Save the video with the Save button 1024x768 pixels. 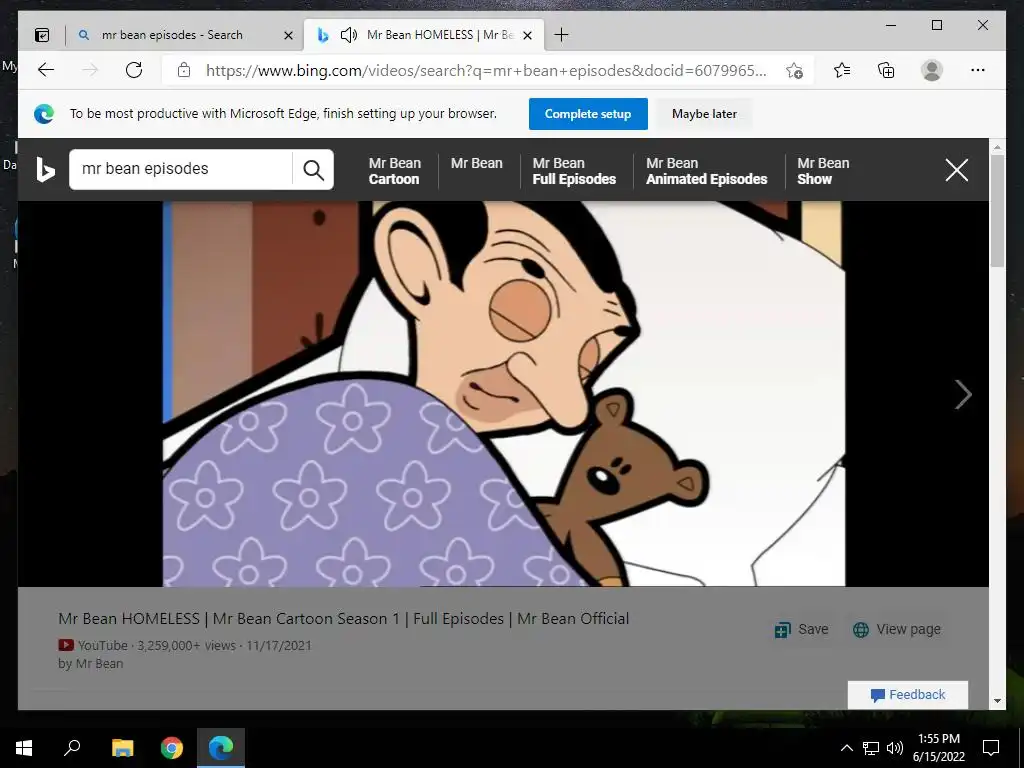(801, 630)
